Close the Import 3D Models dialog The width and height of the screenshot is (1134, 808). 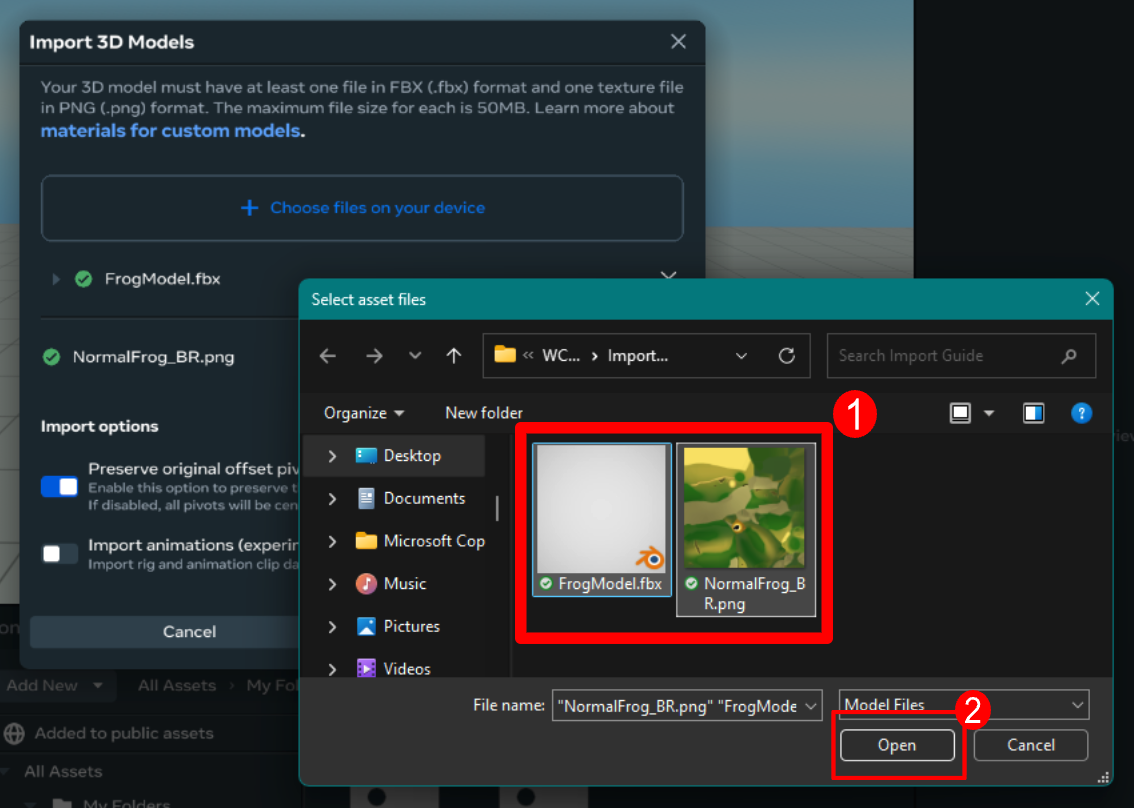pyautogui.click(x=678, y=42)
